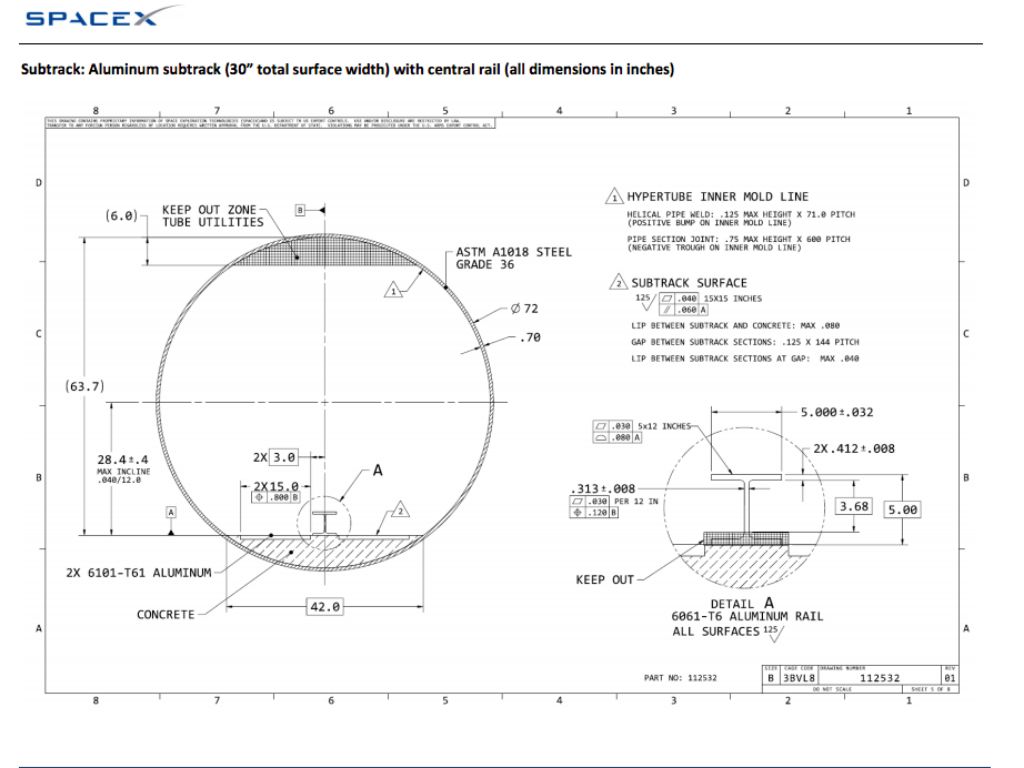Click the 'MAX INCLINE' note
The height and width of the screenshot is (768, 1024).
123,472
